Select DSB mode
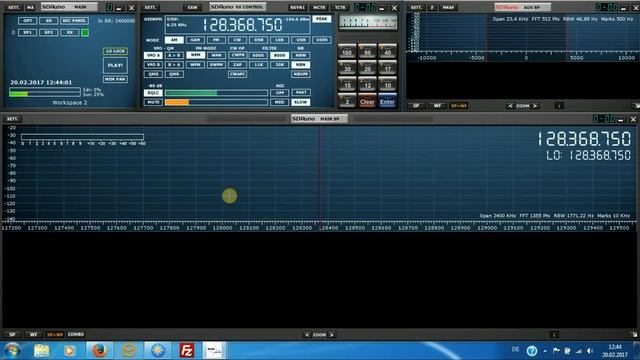Viewport: 640px width, 360px height. [259, 40]
